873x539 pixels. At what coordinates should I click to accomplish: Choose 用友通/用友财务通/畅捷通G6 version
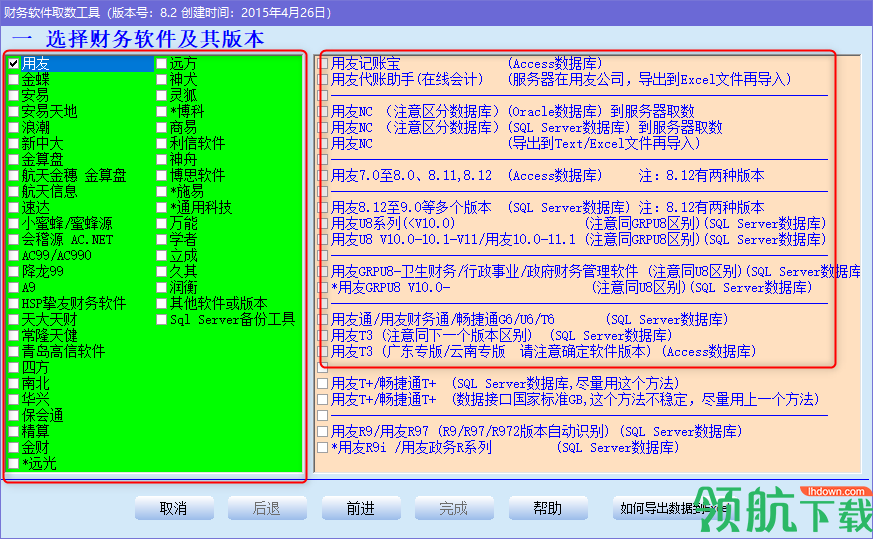click(x=322, y=320)
